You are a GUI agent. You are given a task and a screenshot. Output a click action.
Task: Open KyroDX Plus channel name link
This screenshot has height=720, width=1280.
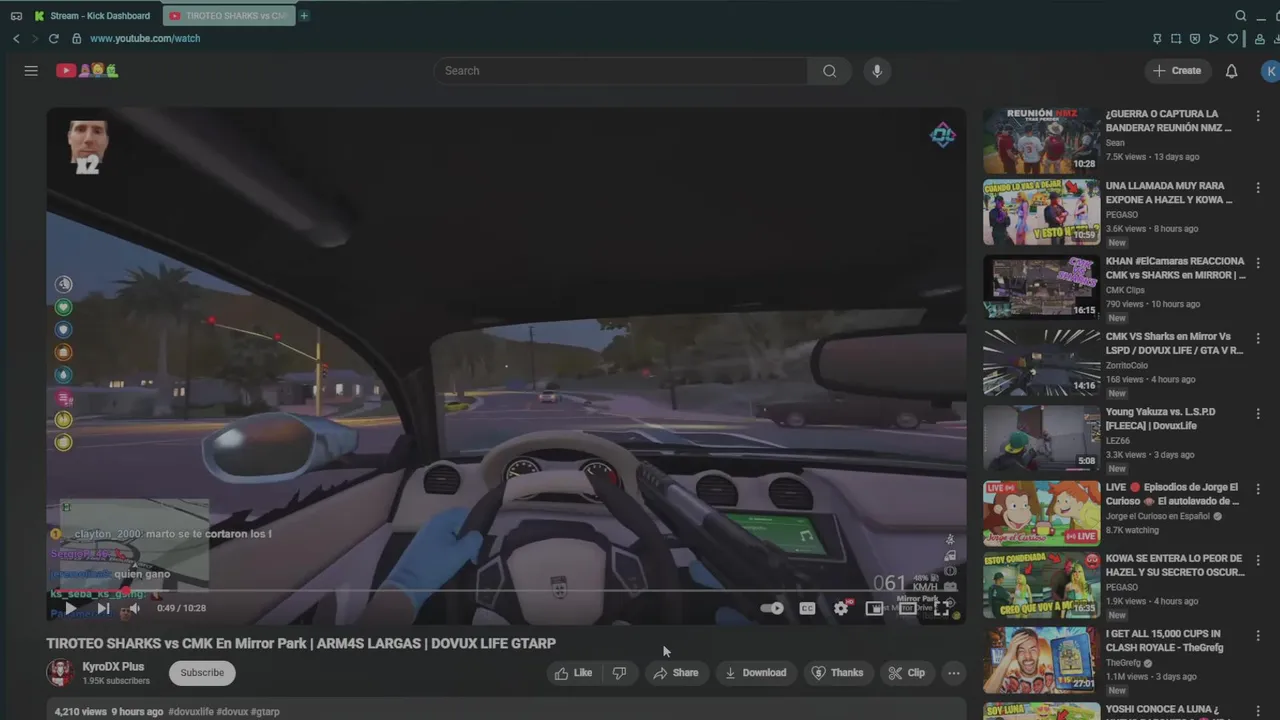coord(113,667)
